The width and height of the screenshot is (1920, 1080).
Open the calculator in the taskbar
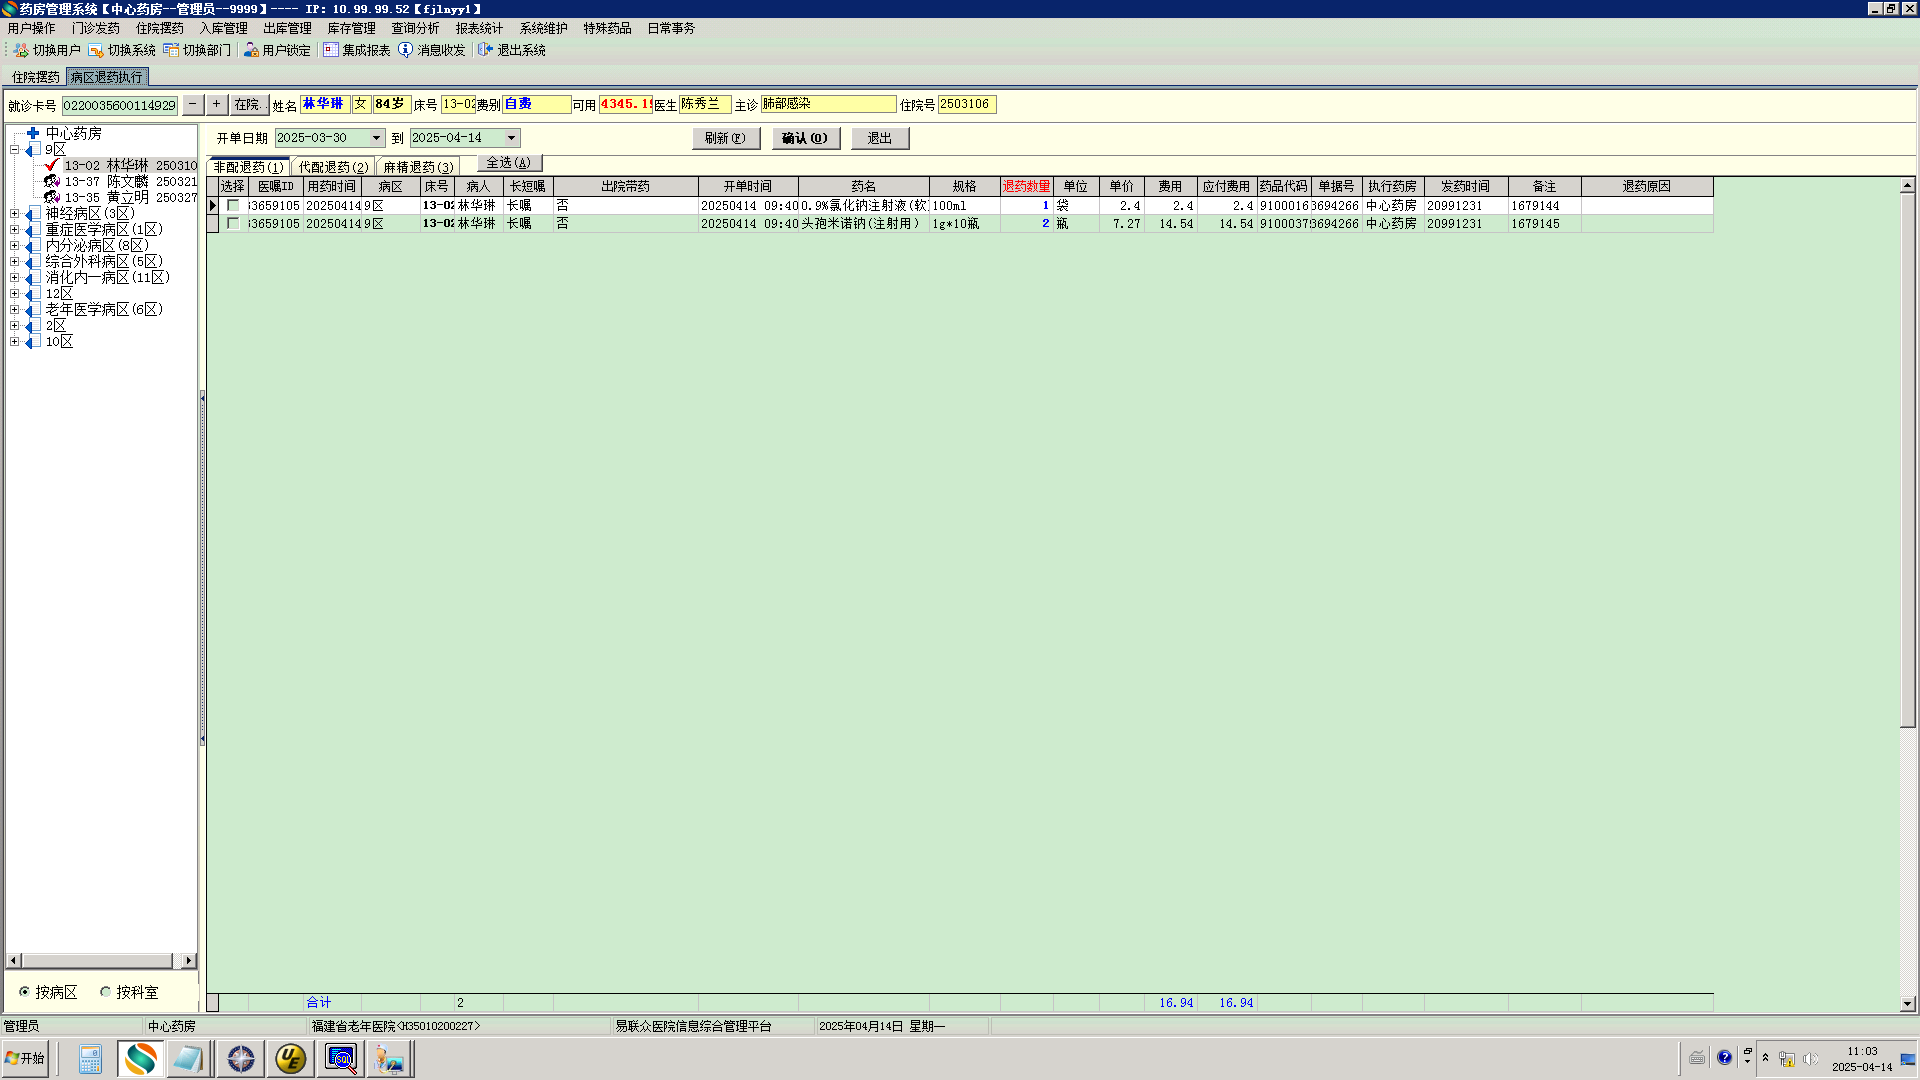pos(90,1058)
